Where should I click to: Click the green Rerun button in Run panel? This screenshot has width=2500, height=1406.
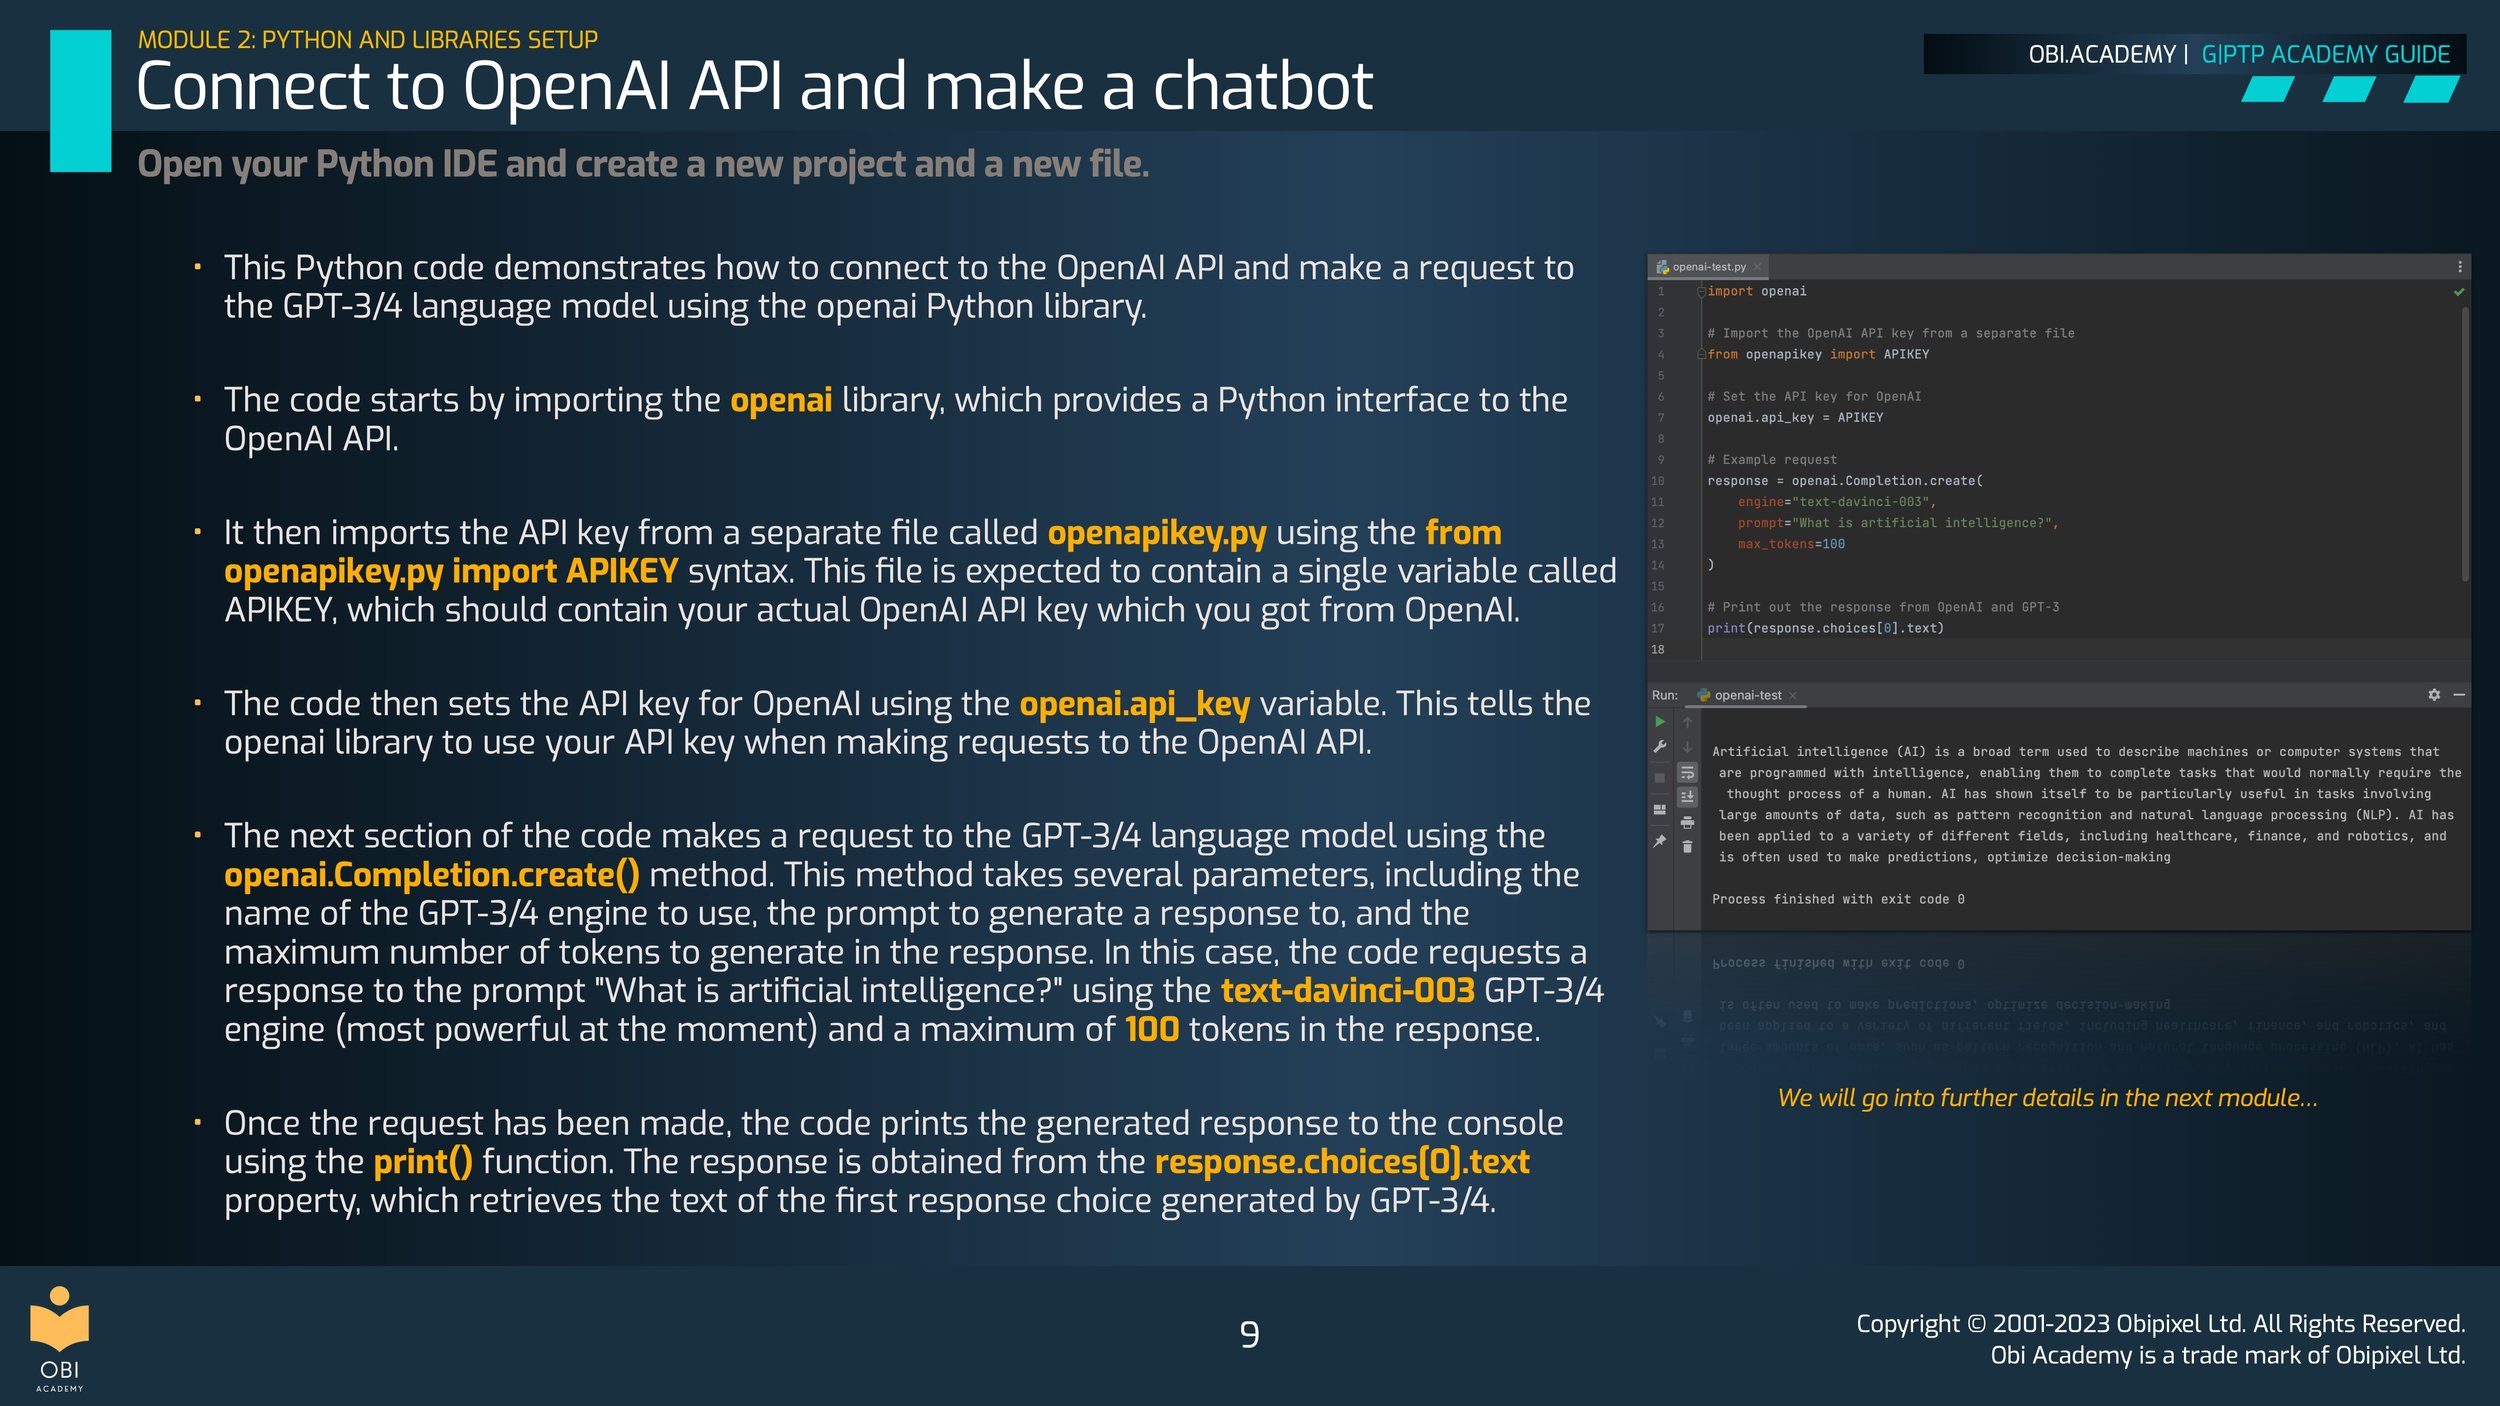coord(1660,722)
